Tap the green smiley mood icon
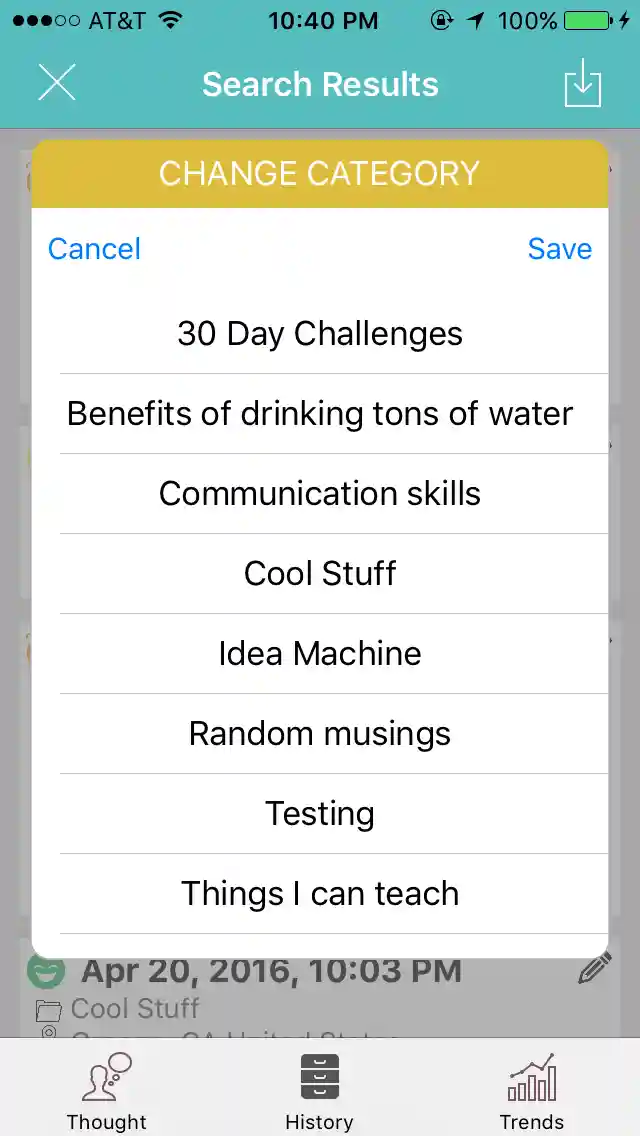Image resolution: width=640 pixels, height=1136 pixels. coord(46,970)
